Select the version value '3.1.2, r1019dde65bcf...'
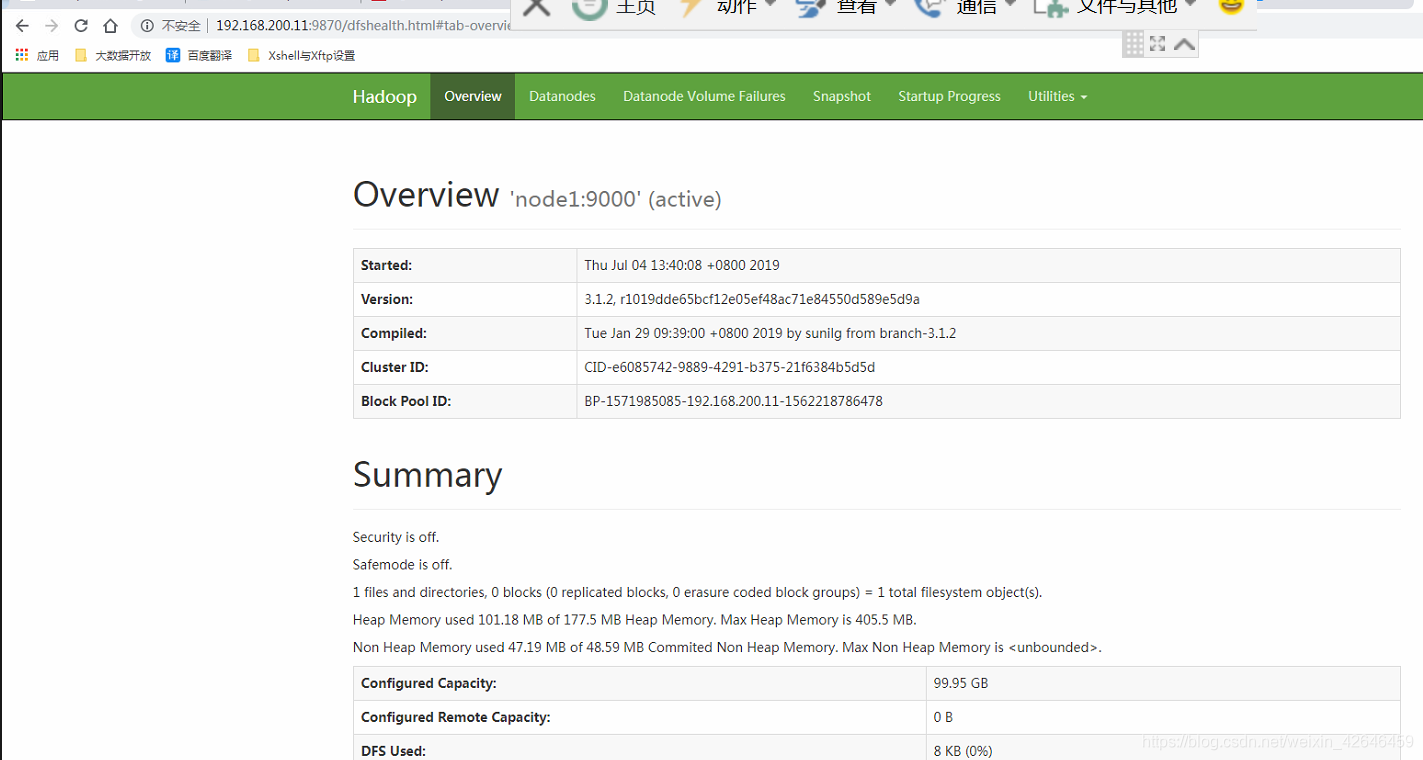1423x760 pixels. [x=752, y=300]
